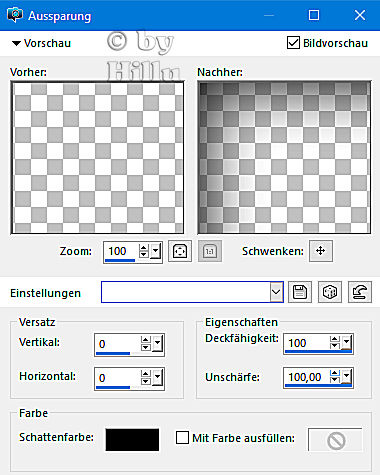380x475 pixels.
Task: Click the Unschärfe blur input field
Action: [x=306, y=377]
